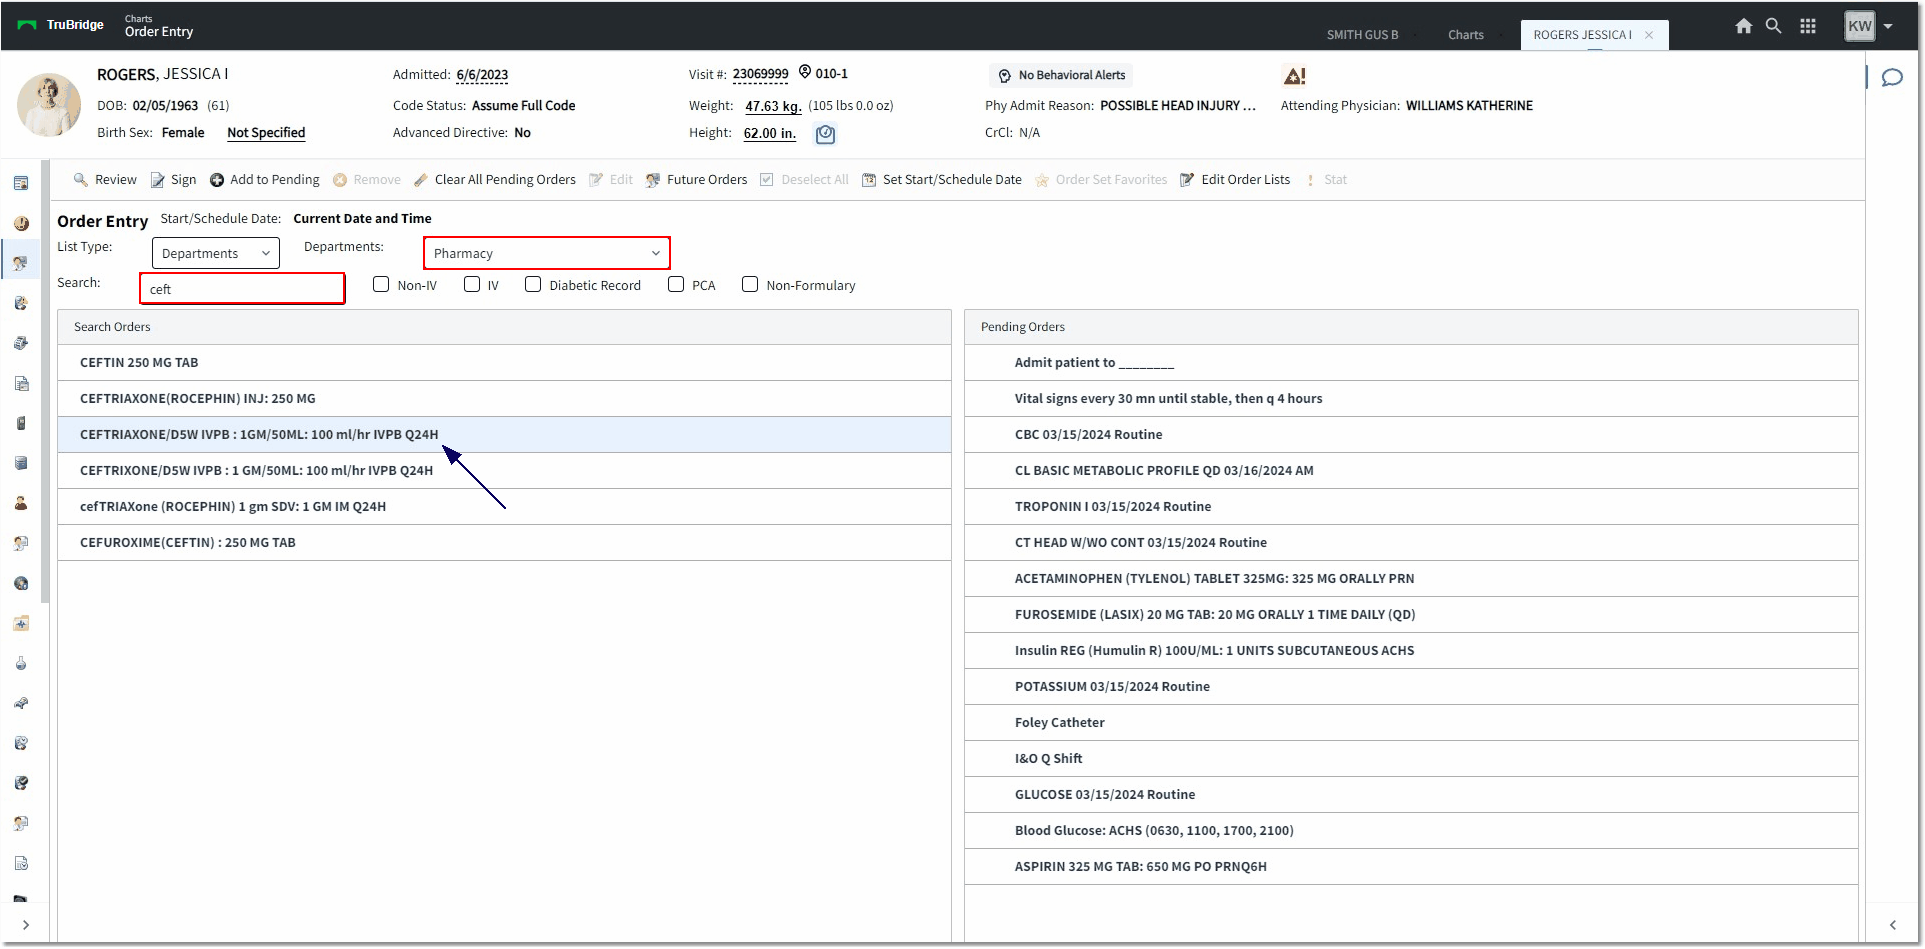Select pending ASPIRIN 325 MG TAB order

[x=1411, y=867]
